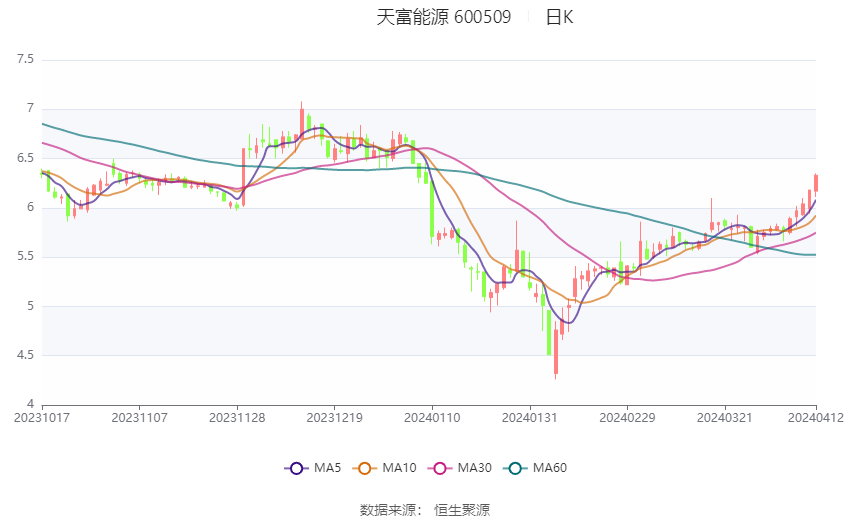850x518 pixels.
Task: Toggle the MA10 orange legend circle
Action: coord(366,468)
